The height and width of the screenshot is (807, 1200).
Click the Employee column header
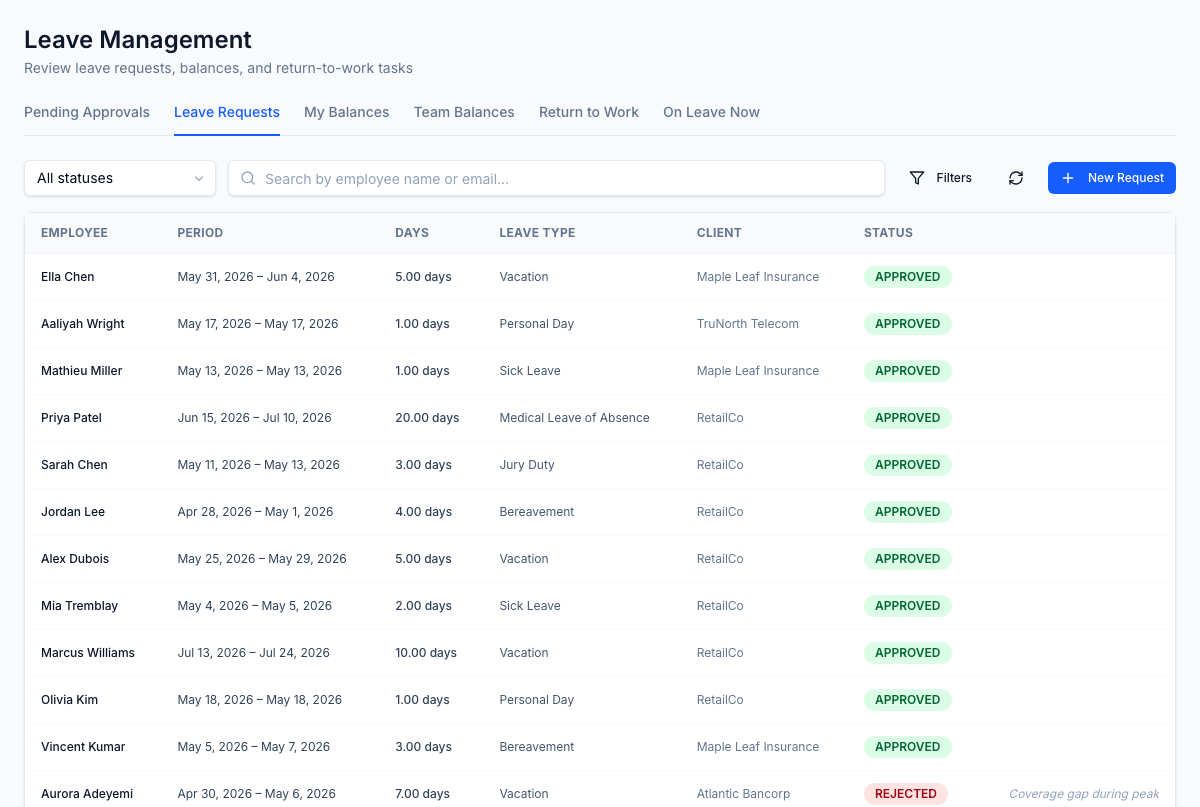tap(74, 233)
